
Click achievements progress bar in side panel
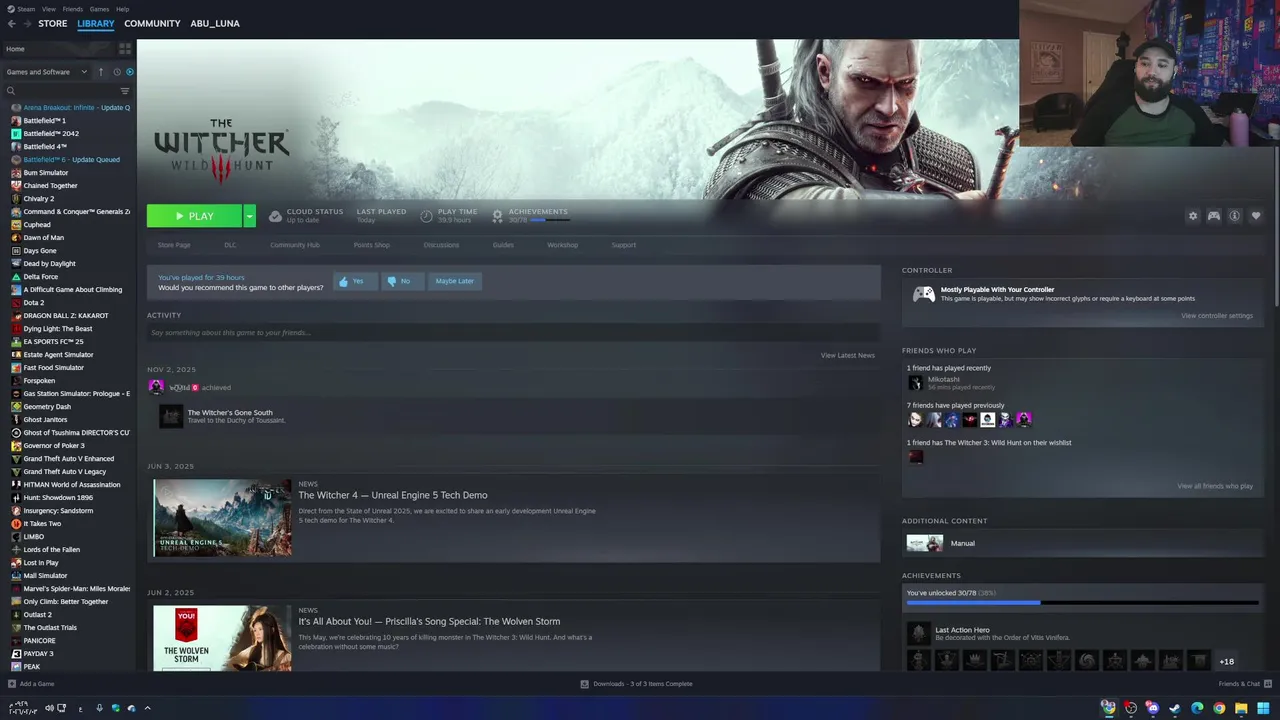(x=1082, y=603)
